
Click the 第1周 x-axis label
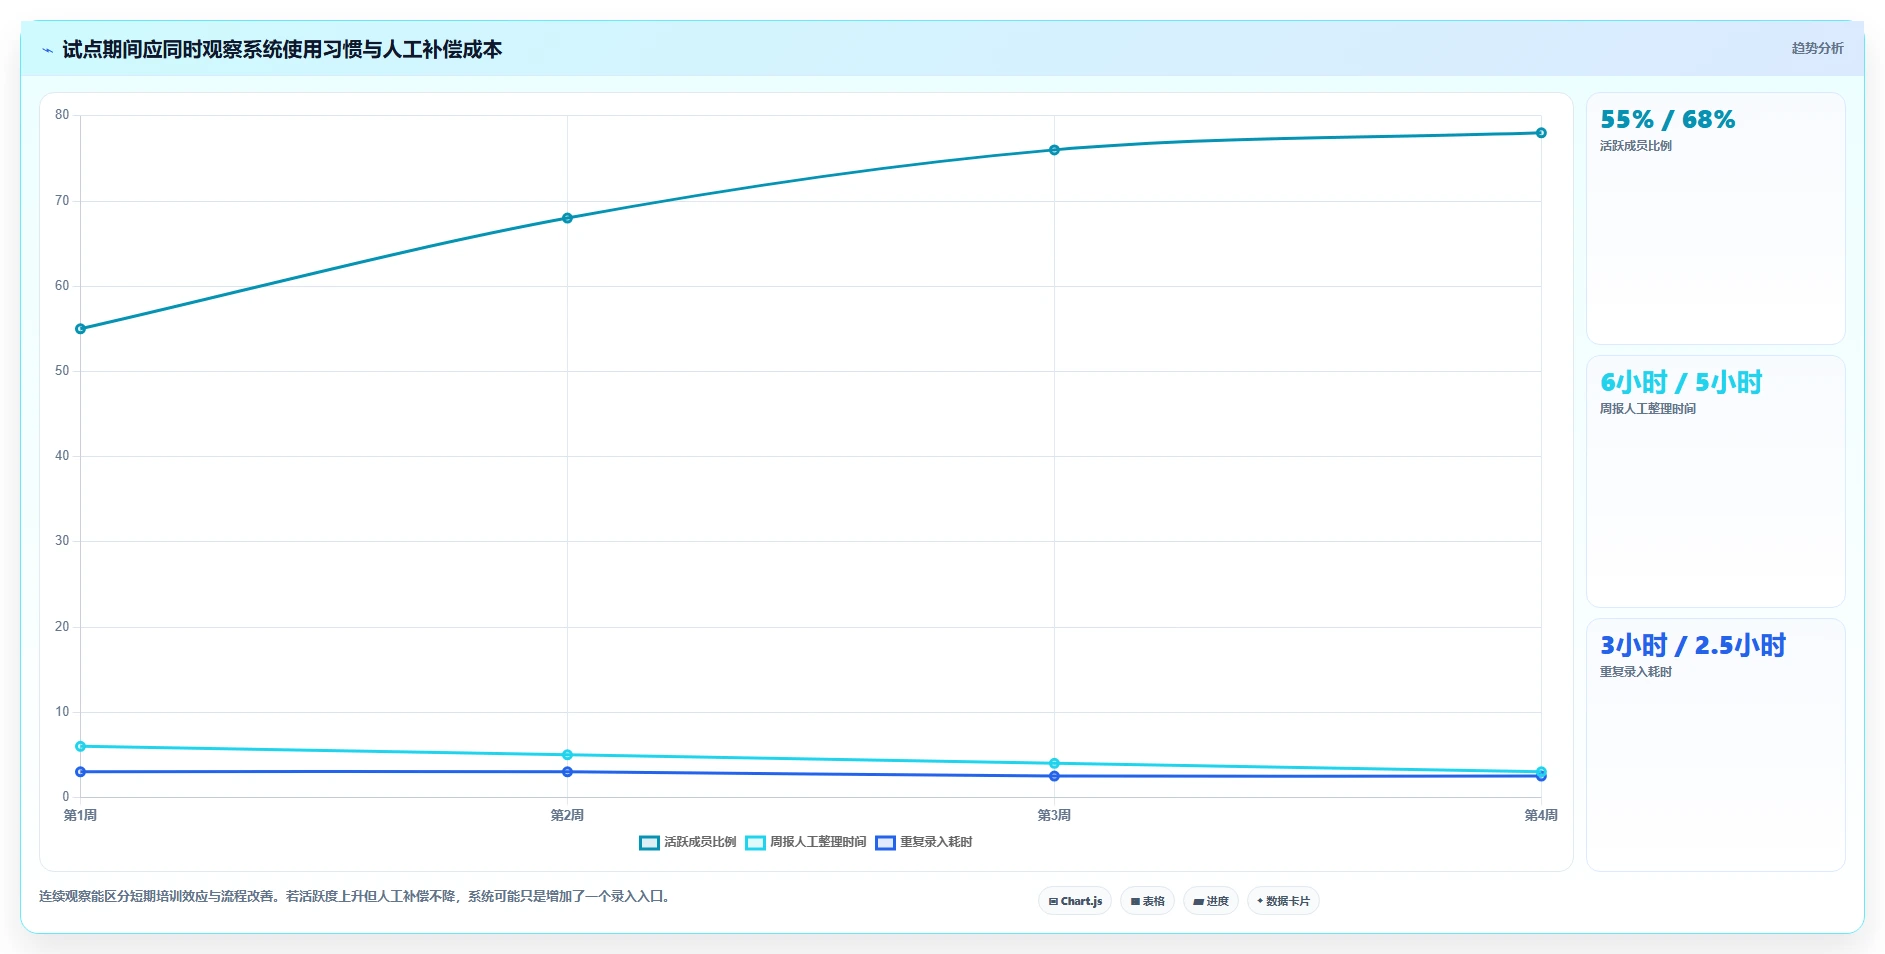(x=80, y=816)
